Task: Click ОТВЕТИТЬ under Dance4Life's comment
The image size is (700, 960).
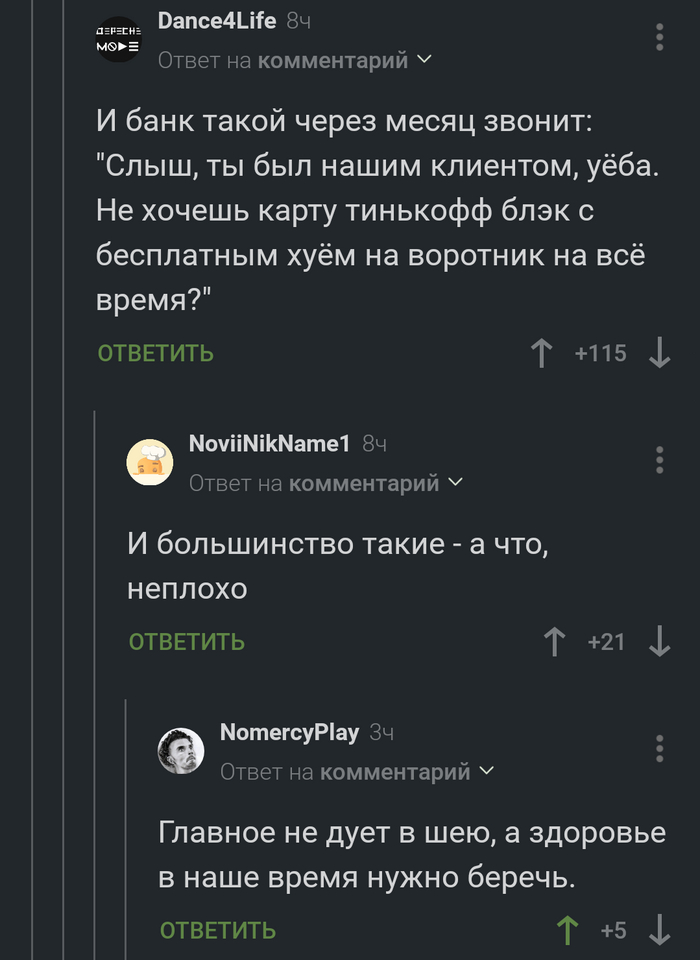Action: pos(155,353)
